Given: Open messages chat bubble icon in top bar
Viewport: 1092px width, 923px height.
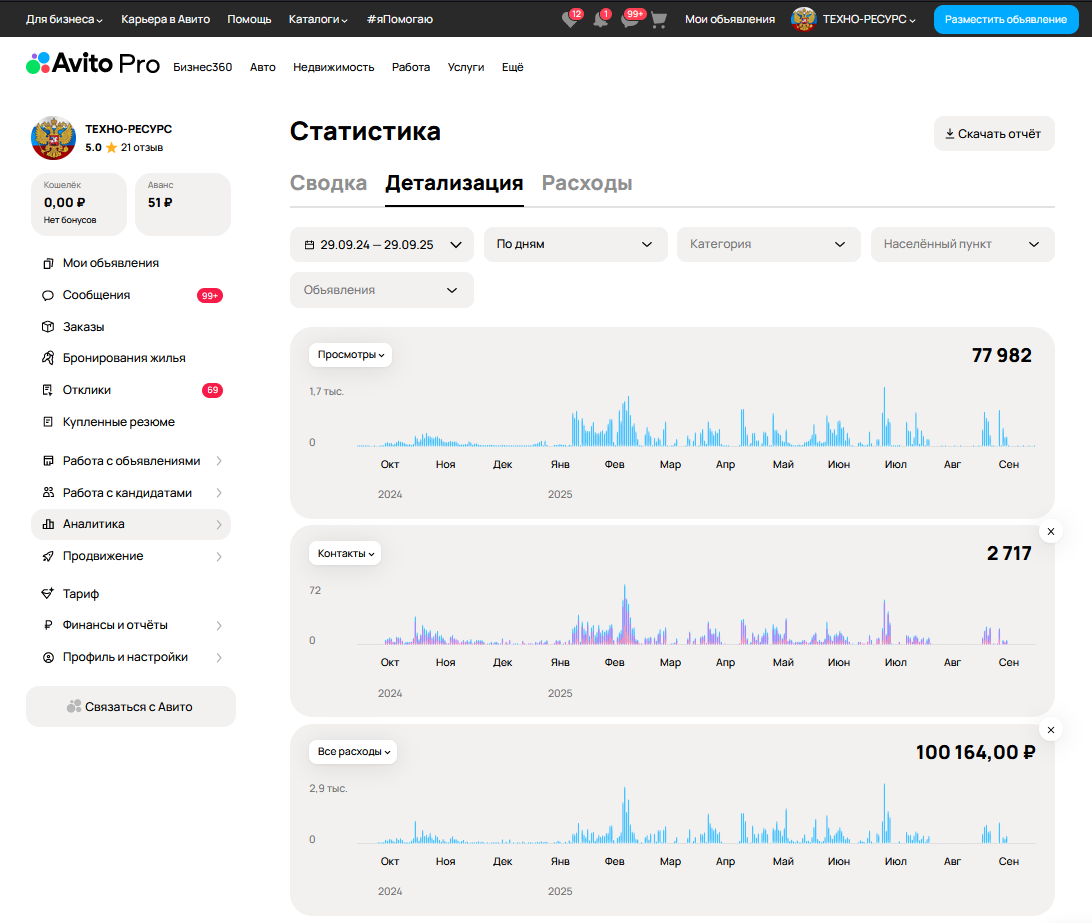Looking at the screenshot, I should [x=630, y=20].
